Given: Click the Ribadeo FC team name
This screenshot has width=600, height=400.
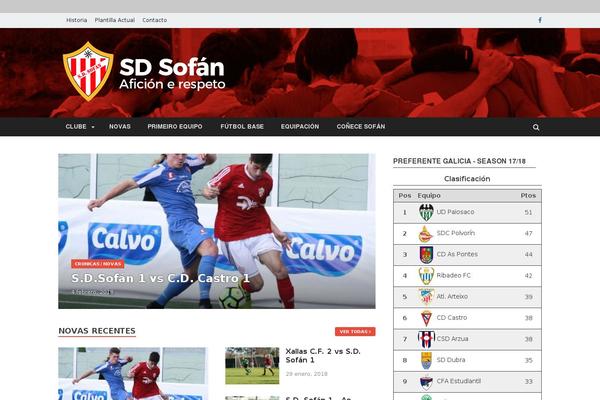Looking at the screenshot, I should click(x=454, y=276).
